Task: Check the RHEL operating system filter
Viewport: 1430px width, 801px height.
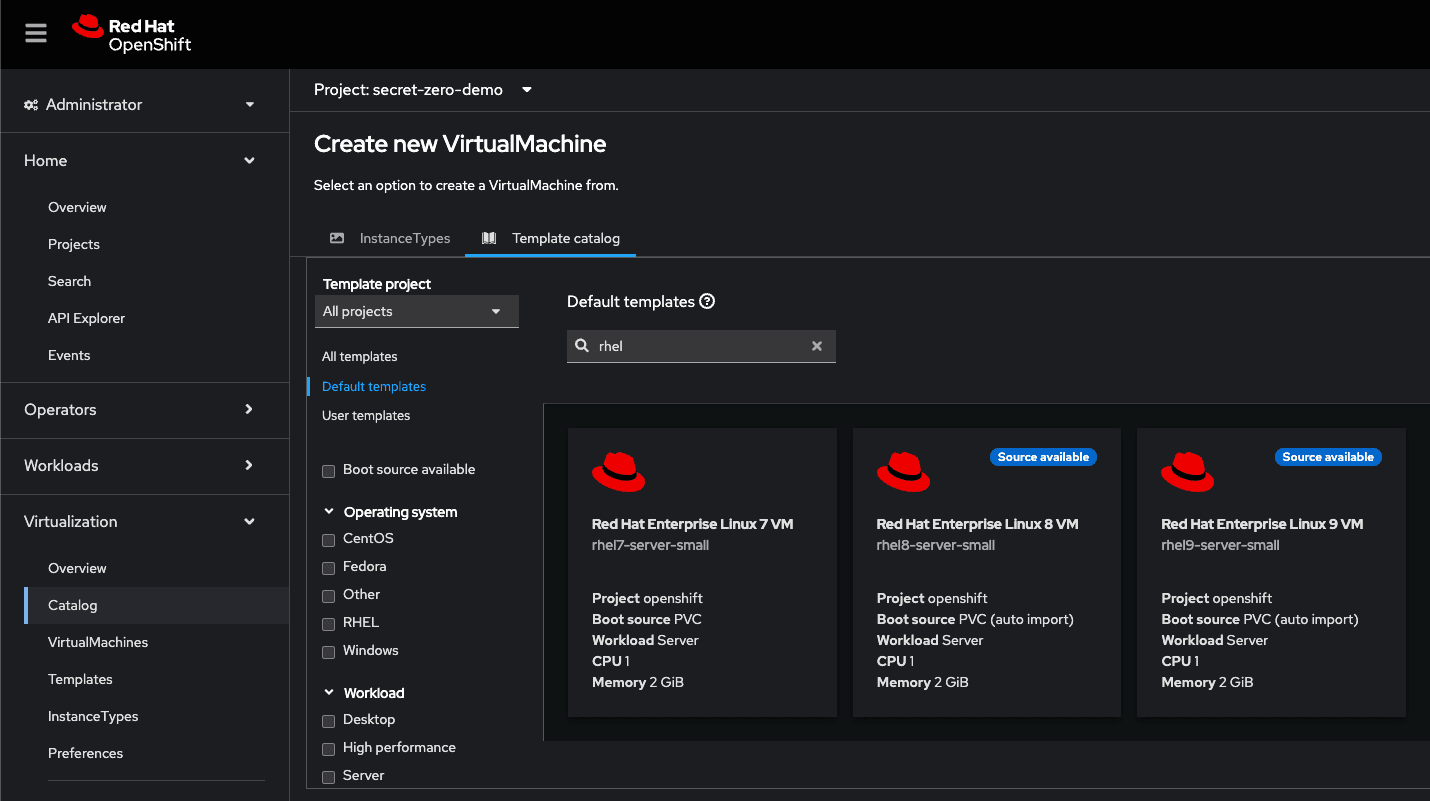Action: (328, 622)
